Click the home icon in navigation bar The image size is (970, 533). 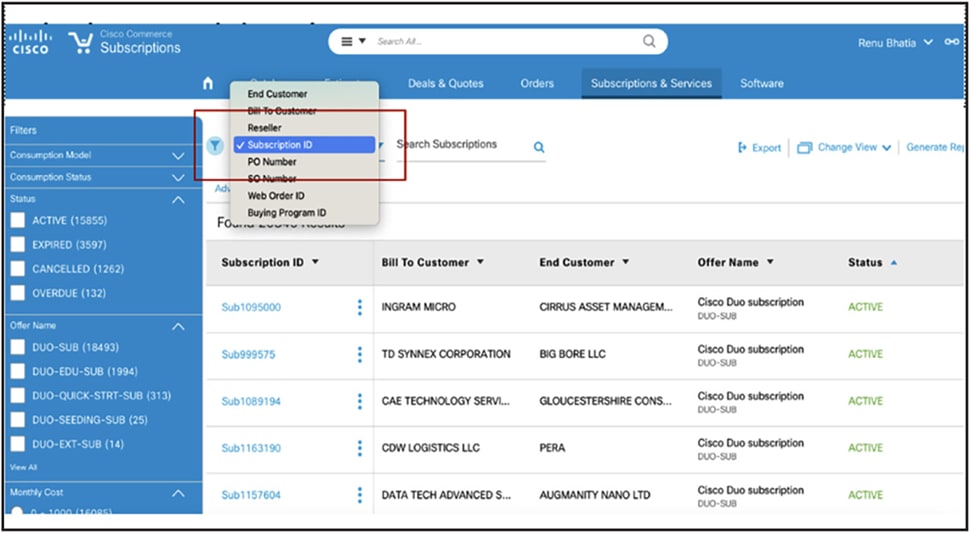pyautogui.click(x=208, y=83)
